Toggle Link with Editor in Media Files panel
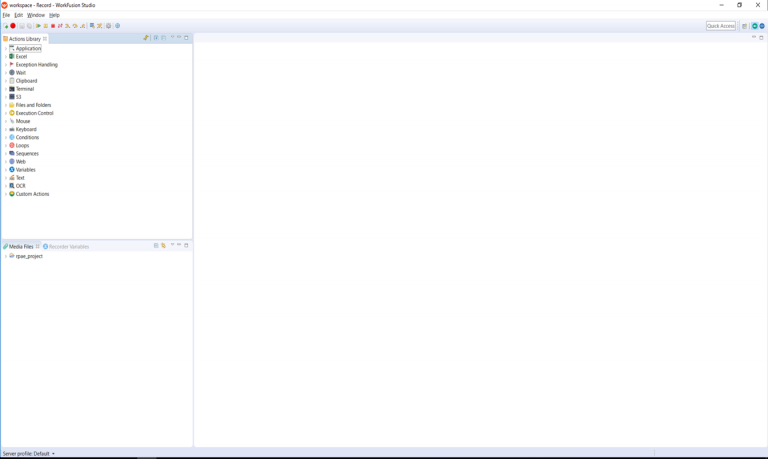The width and height of the screenshot is (768, 459). tap(163, 246)
